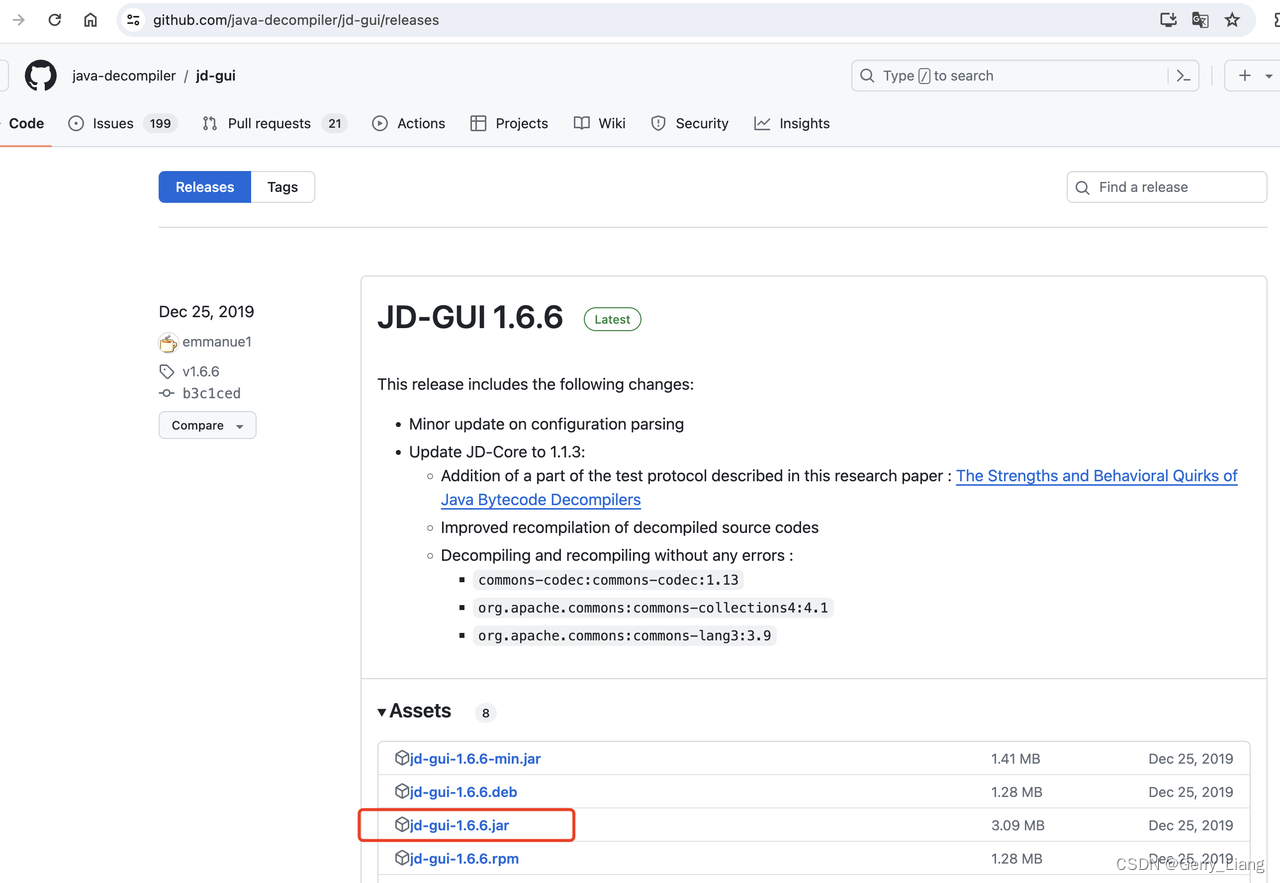
Task: Click the commons-codec:commons-codec:1.13 code text
Action: click(x=610, y=580)
